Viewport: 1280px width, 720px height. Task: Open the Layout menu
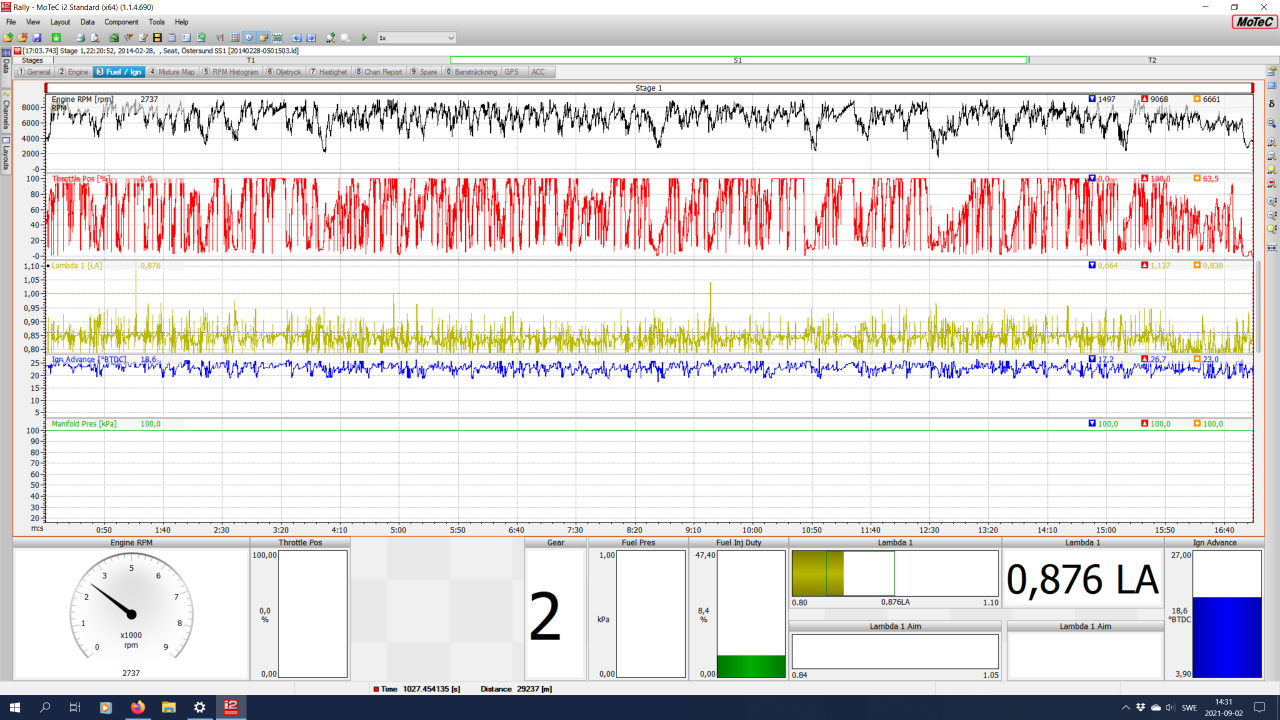point(60,21)
